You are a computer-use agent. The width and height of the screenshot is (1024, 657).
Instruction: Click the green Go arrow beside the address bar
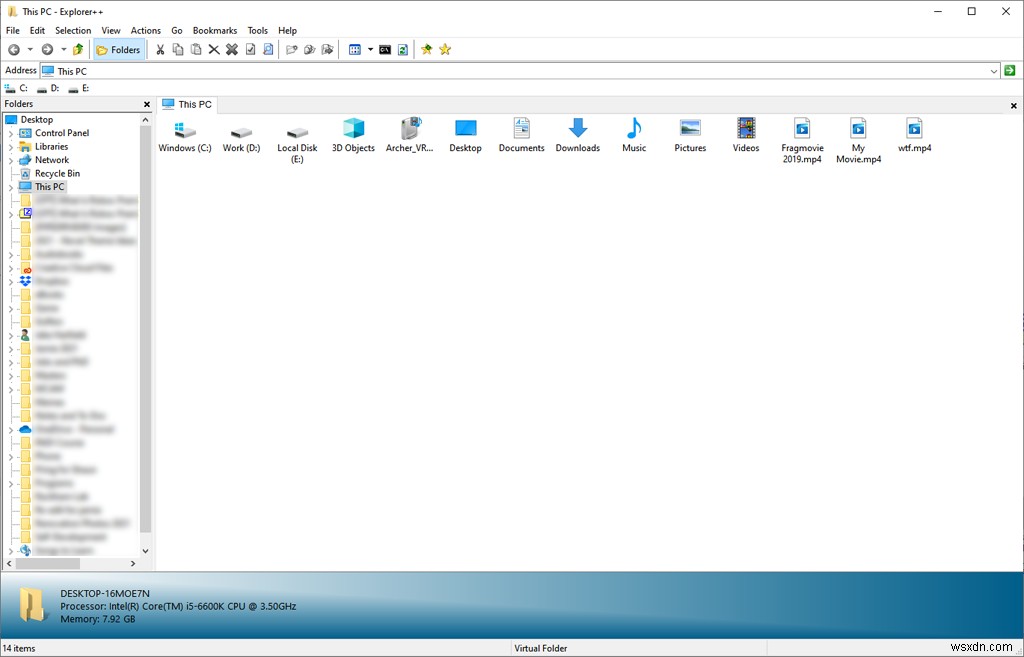(1009, 70)
